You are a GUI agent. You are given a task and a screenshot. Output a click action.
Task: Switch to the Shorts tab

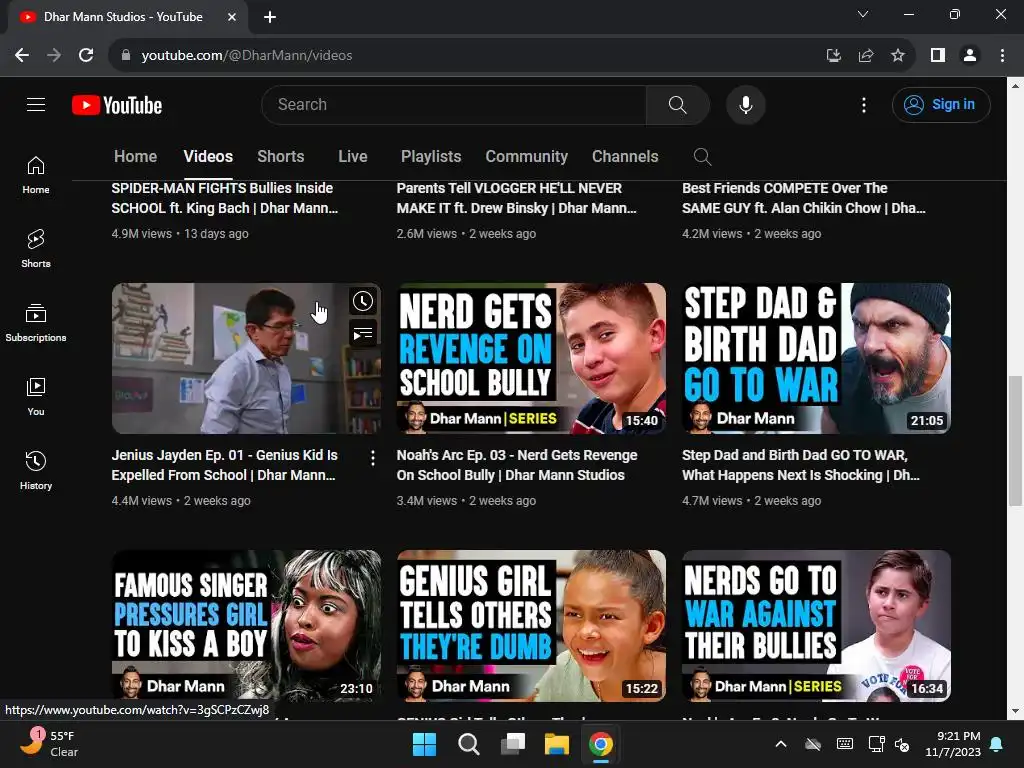[281, 157]
